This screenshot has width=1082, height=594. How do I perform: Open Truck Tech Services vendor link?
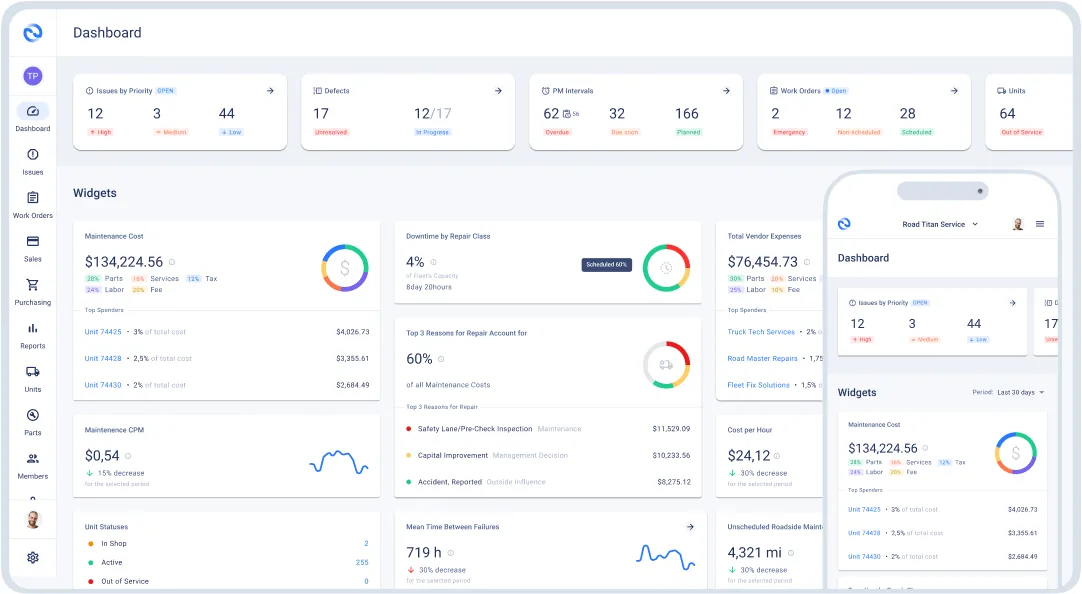point(761,332)
